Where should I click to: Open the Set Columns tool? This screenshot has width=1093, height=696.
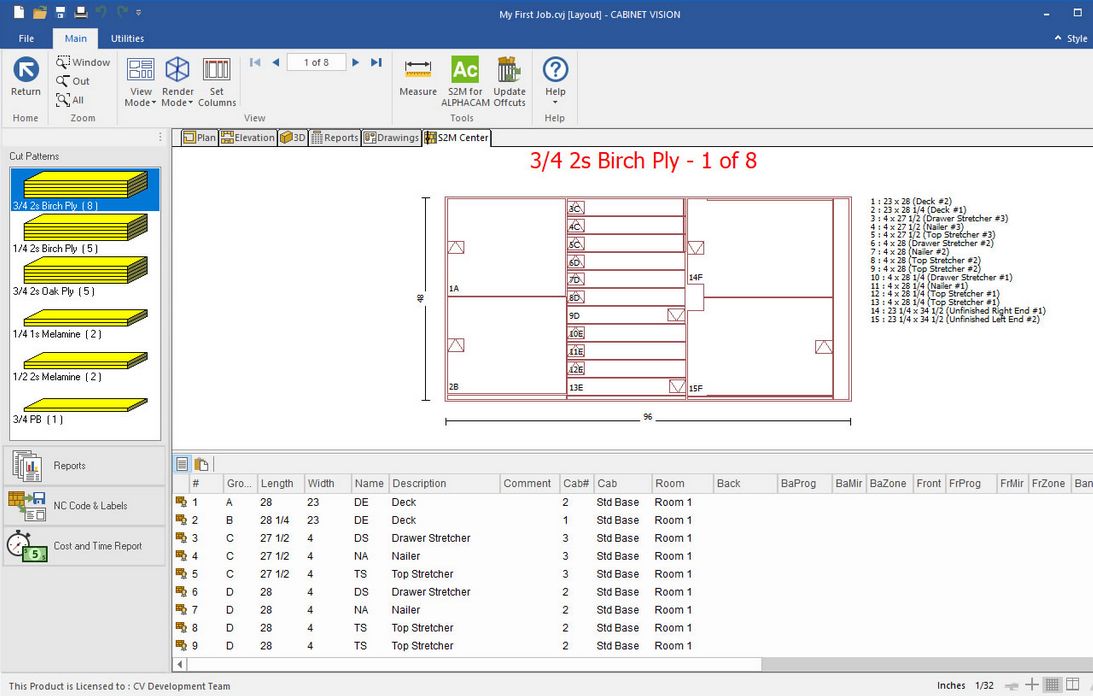pos(217,78)
